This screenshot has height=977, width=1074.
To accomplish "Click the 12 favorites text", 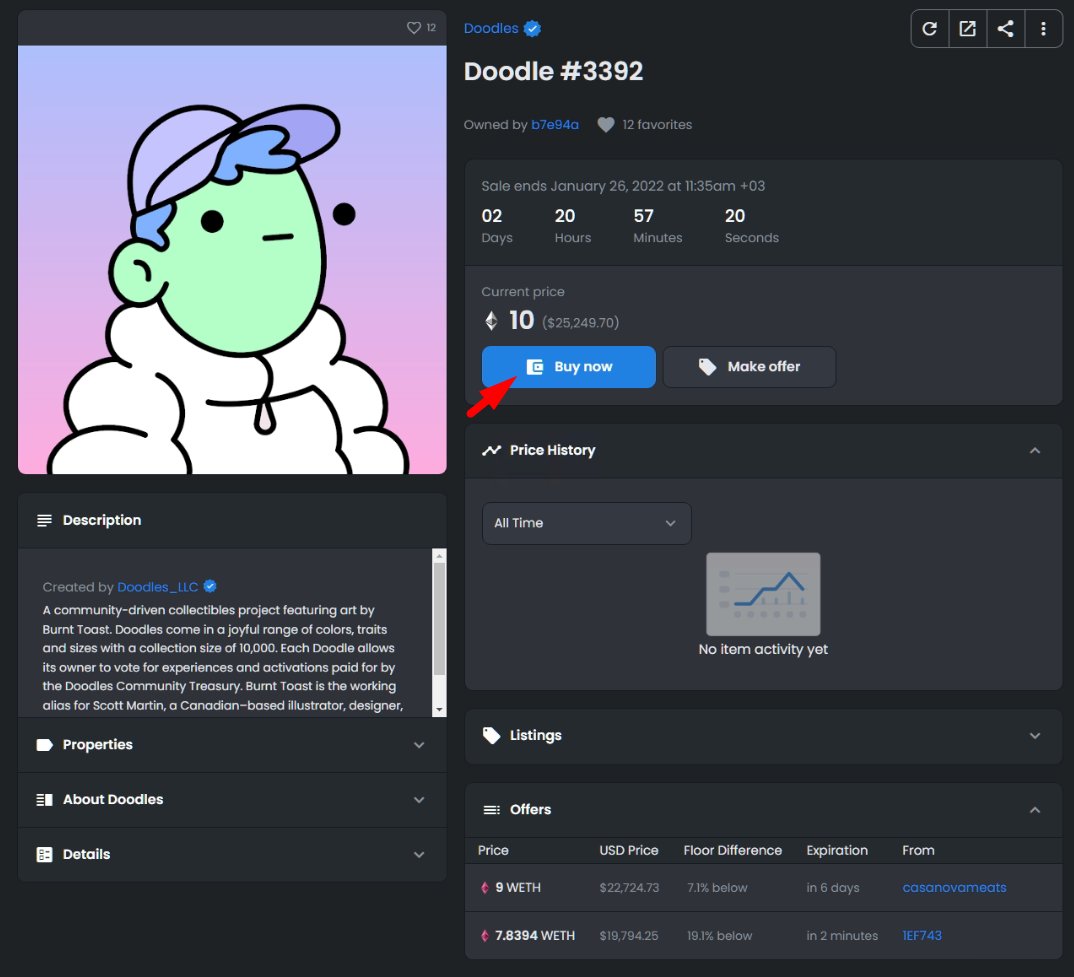I will 657,125.
